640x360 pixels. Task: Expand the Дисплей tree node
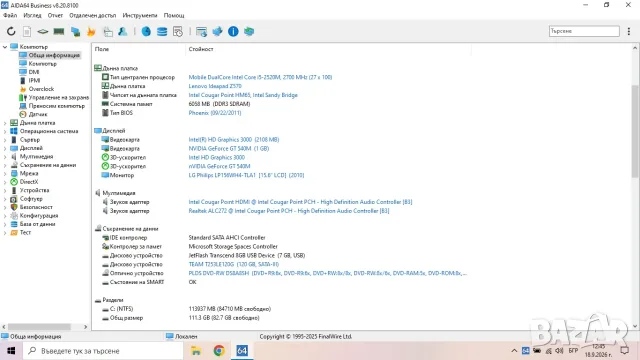click(5, 148)
